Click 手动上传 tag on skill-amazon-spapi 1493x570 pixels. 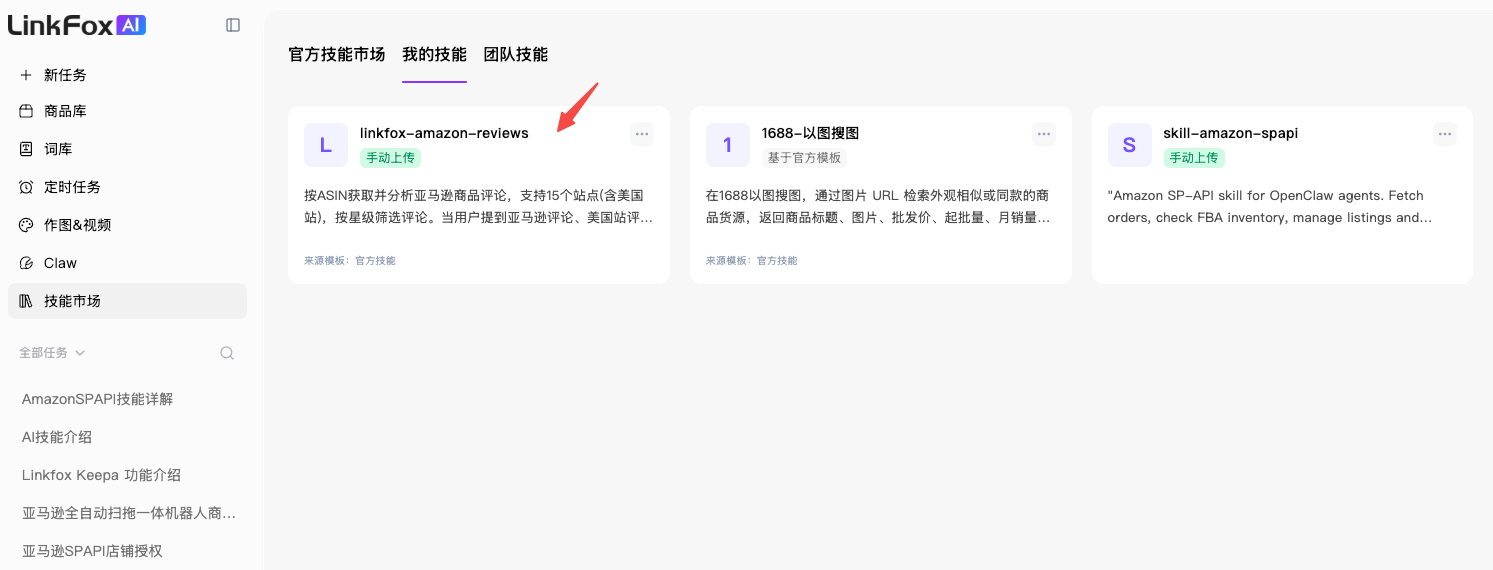click(x=1194, y=158)
